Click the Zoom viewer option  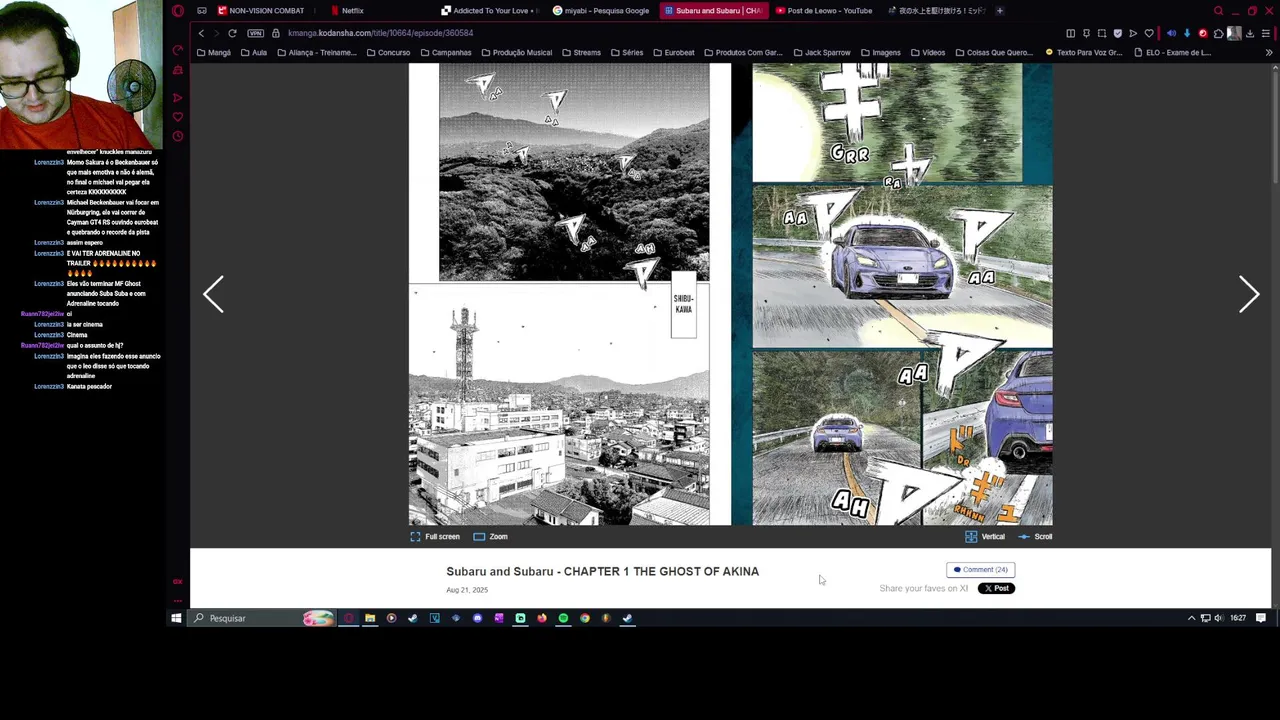(x=490, y=537)
